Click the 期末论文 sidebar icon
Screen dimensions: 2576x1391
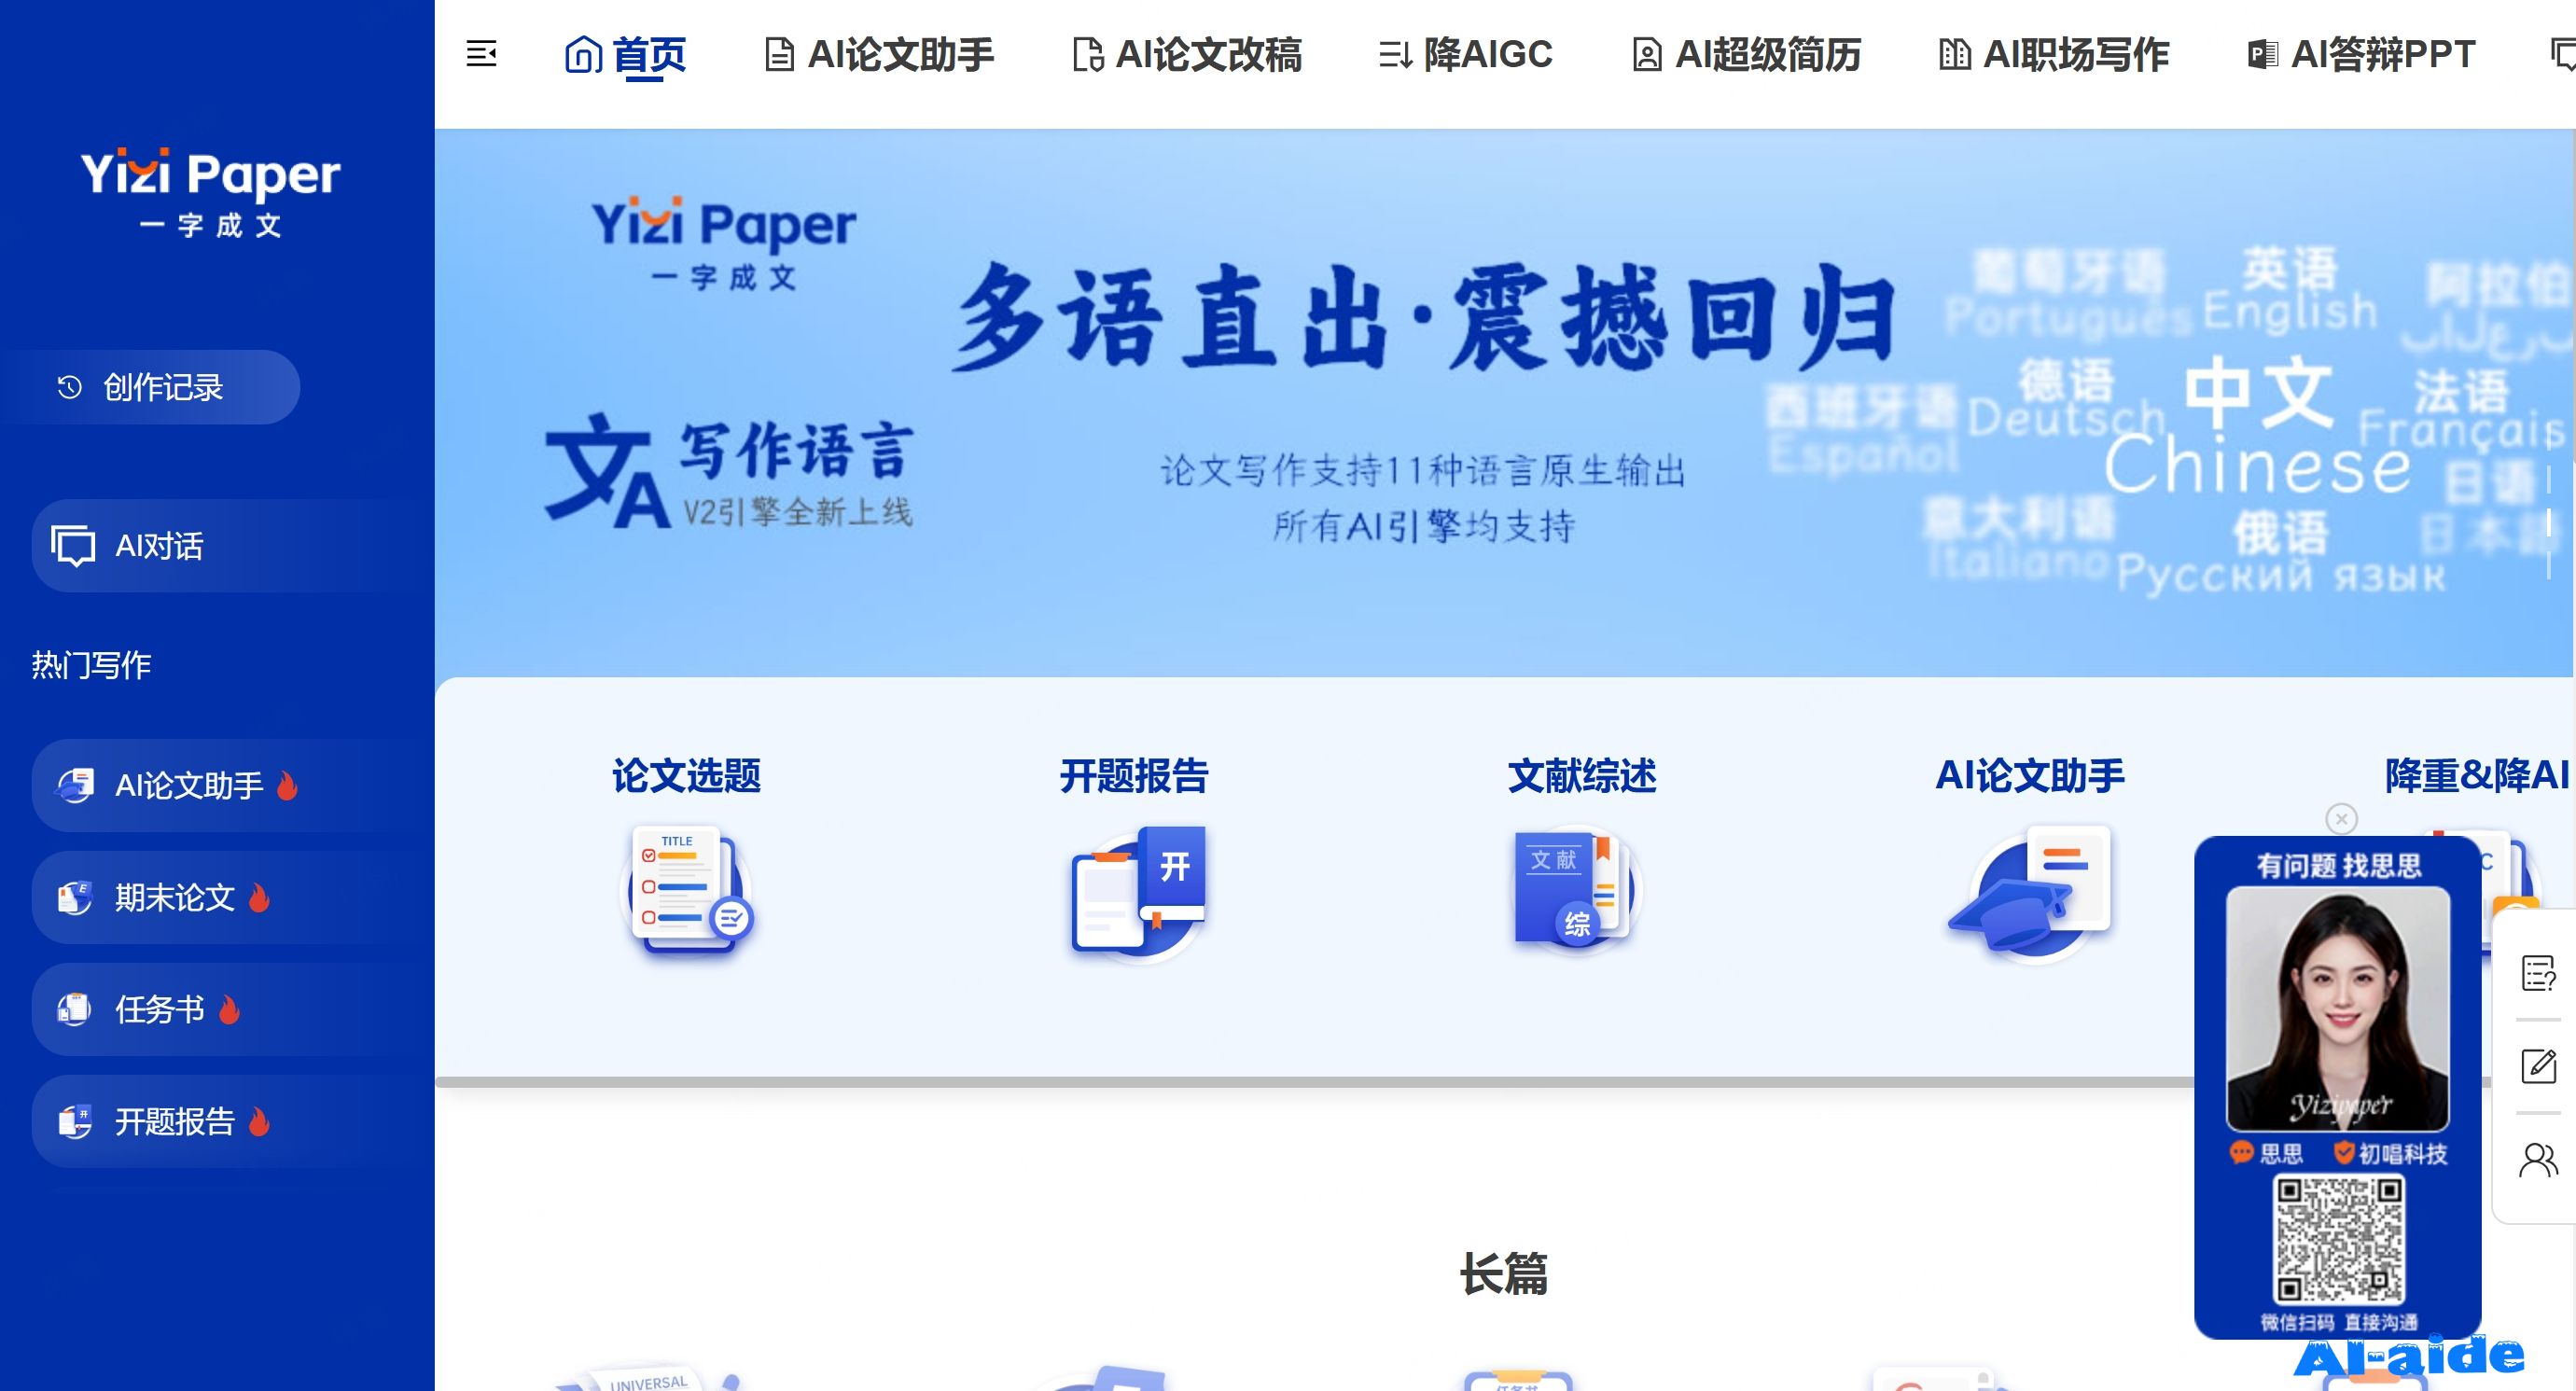pos(75,898)
